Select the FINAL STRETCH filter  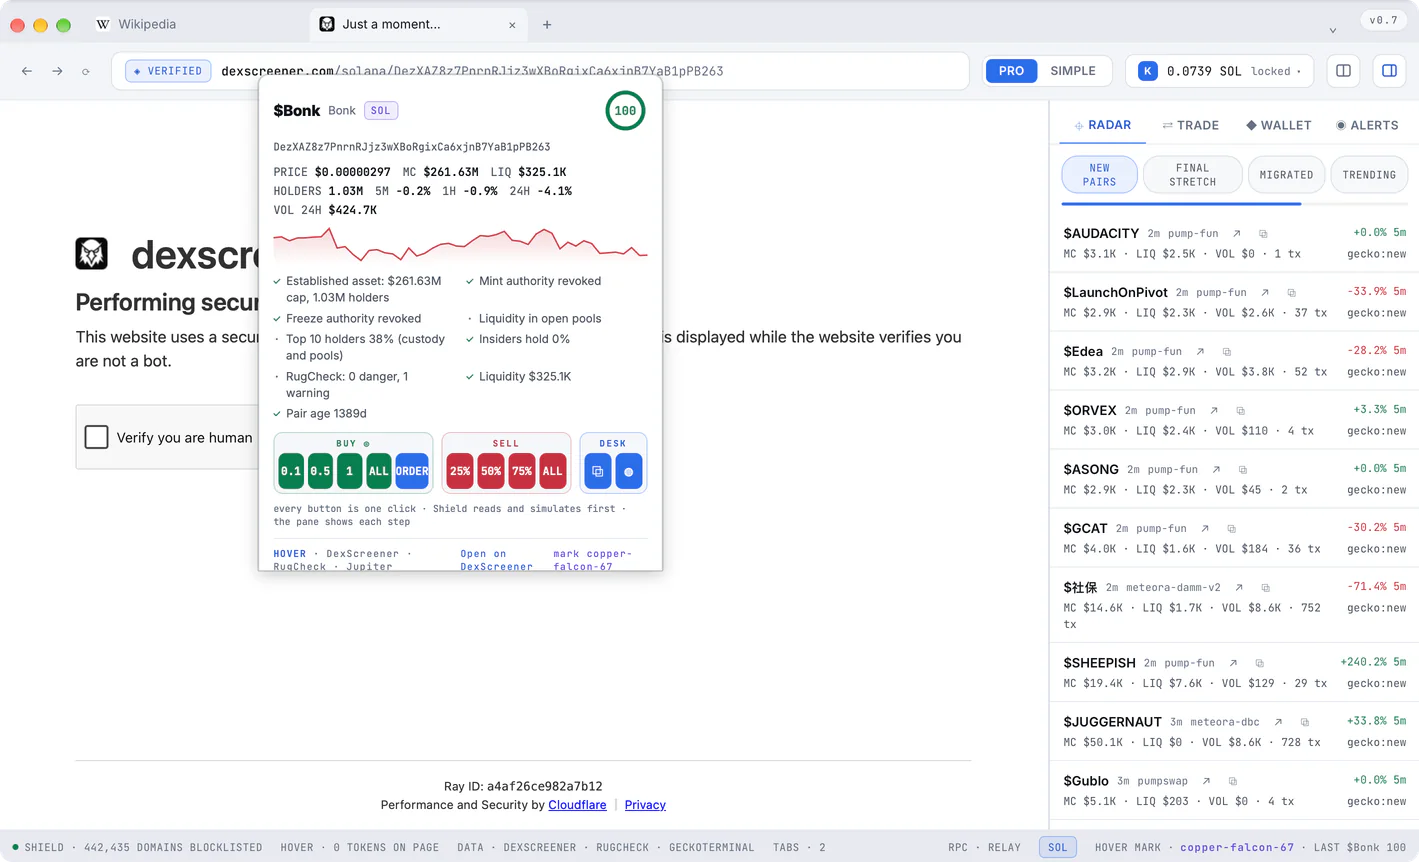point(1193,175)
